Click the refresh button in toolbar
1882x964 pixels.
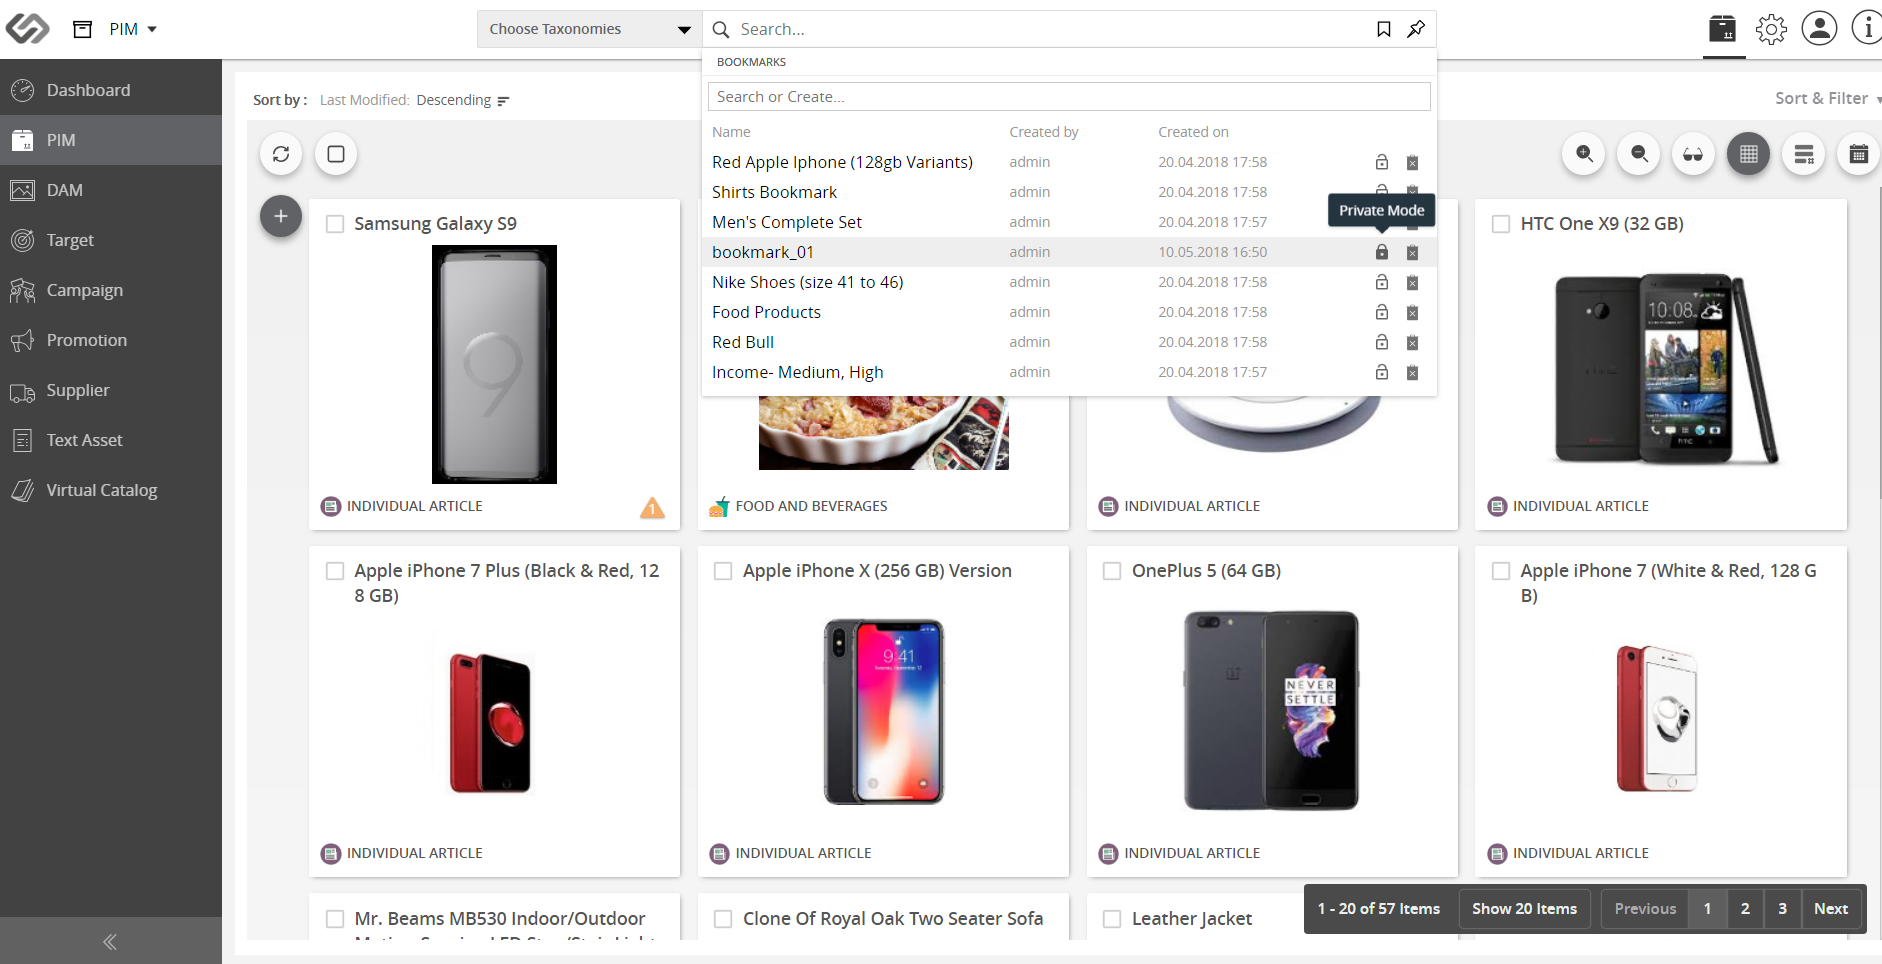[x=281, y=154]
